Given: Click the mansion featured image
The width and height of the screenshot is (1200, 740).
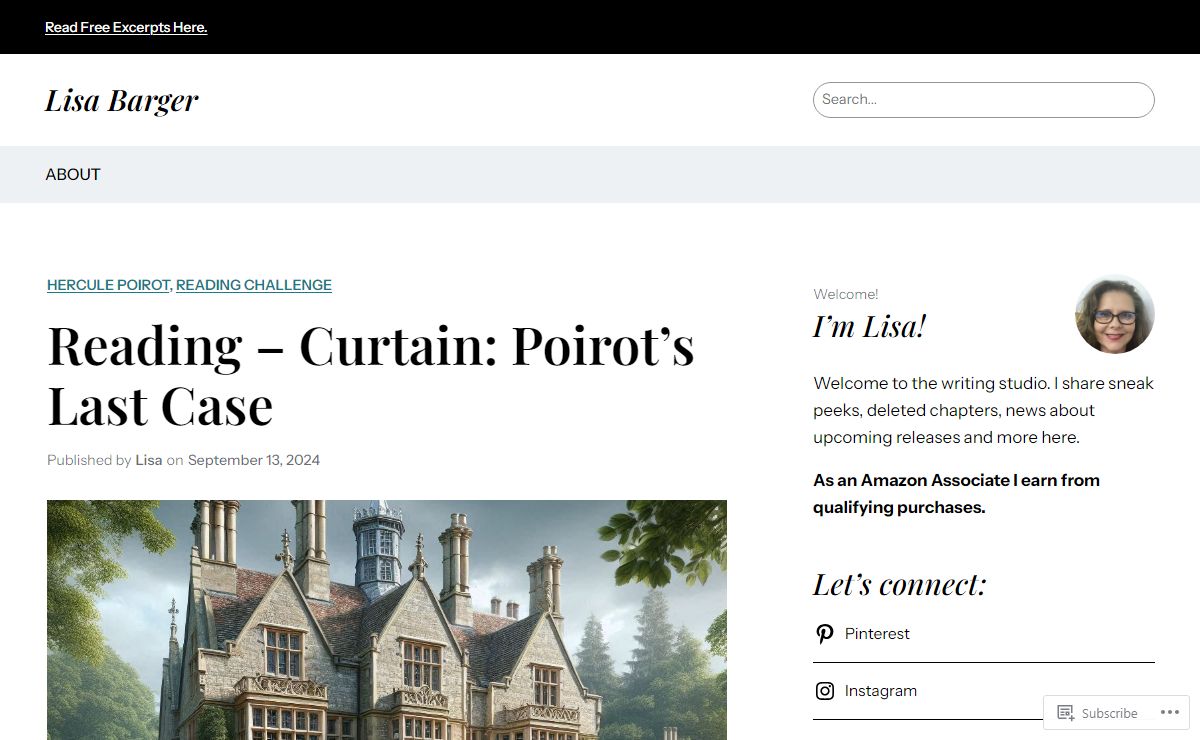Looking at the screenshot, I should coord(387,620).
